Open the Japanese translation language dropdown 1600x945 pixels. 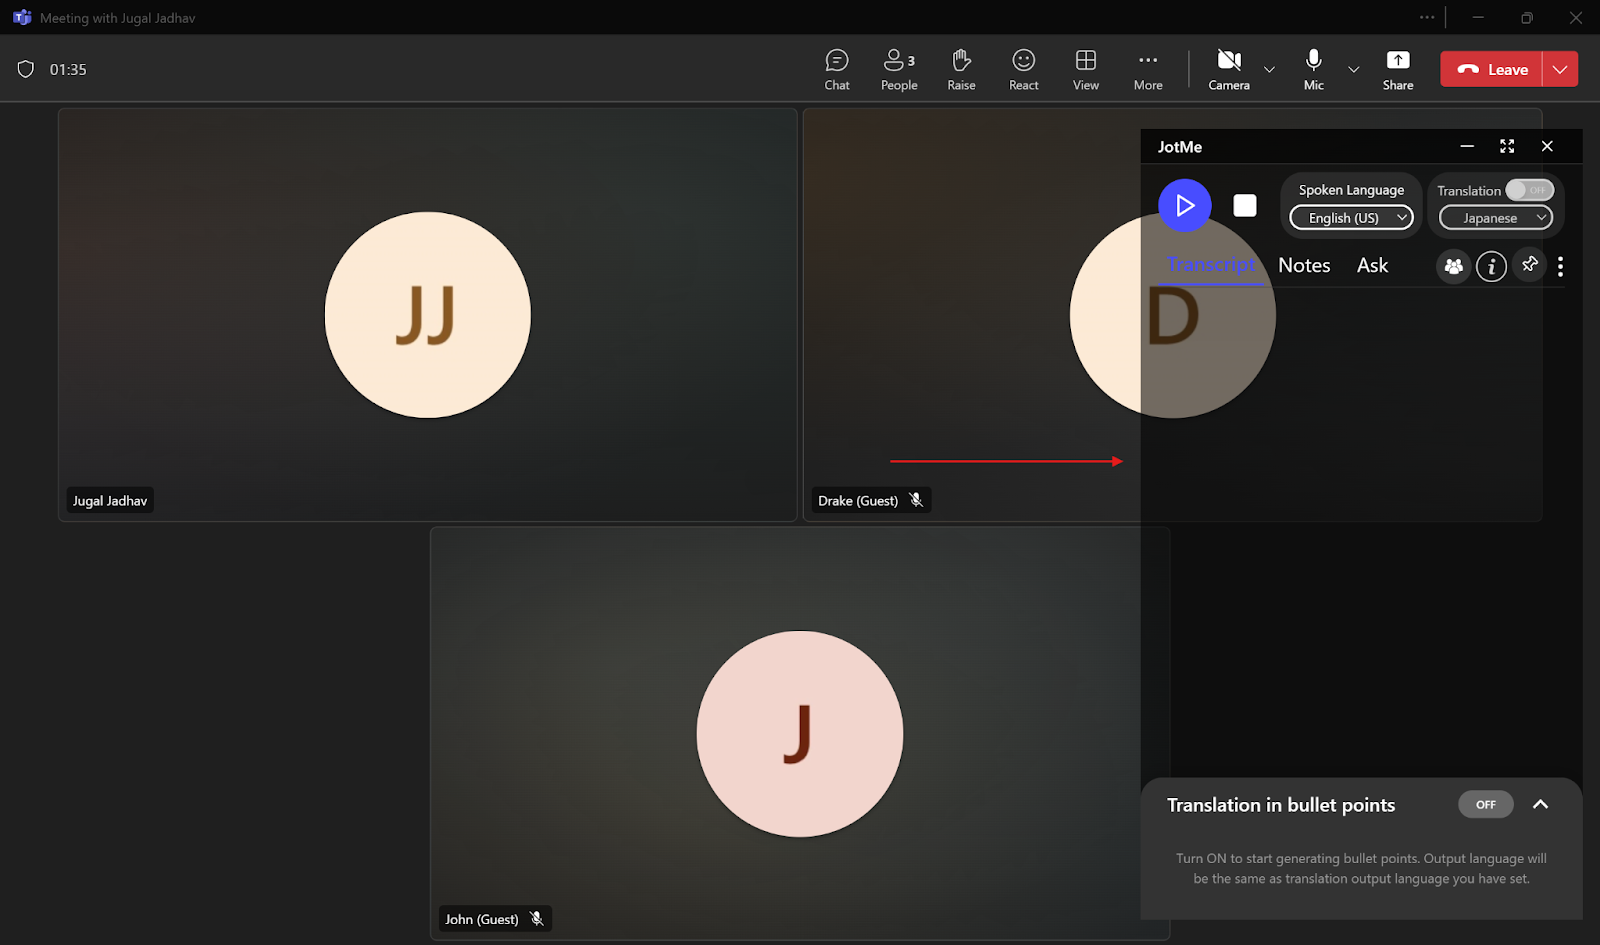(x=1495, y=218)
